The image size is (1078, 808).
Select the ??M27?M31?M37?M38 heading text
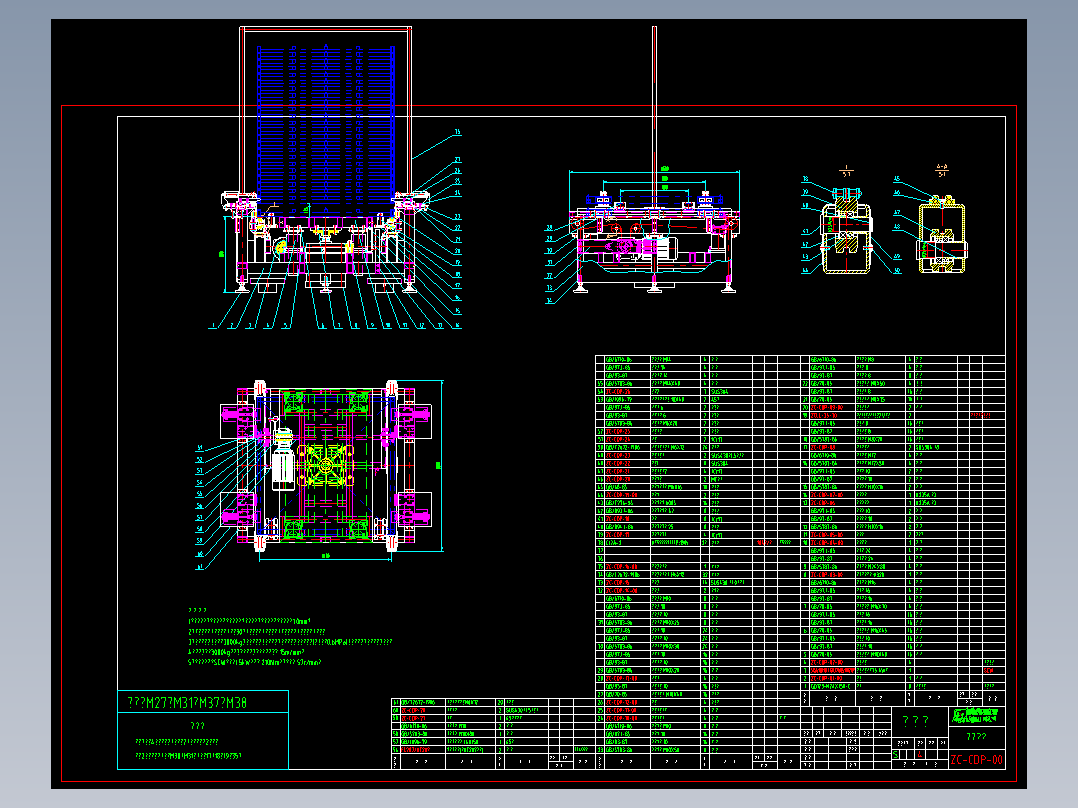[x=187, y=702]
